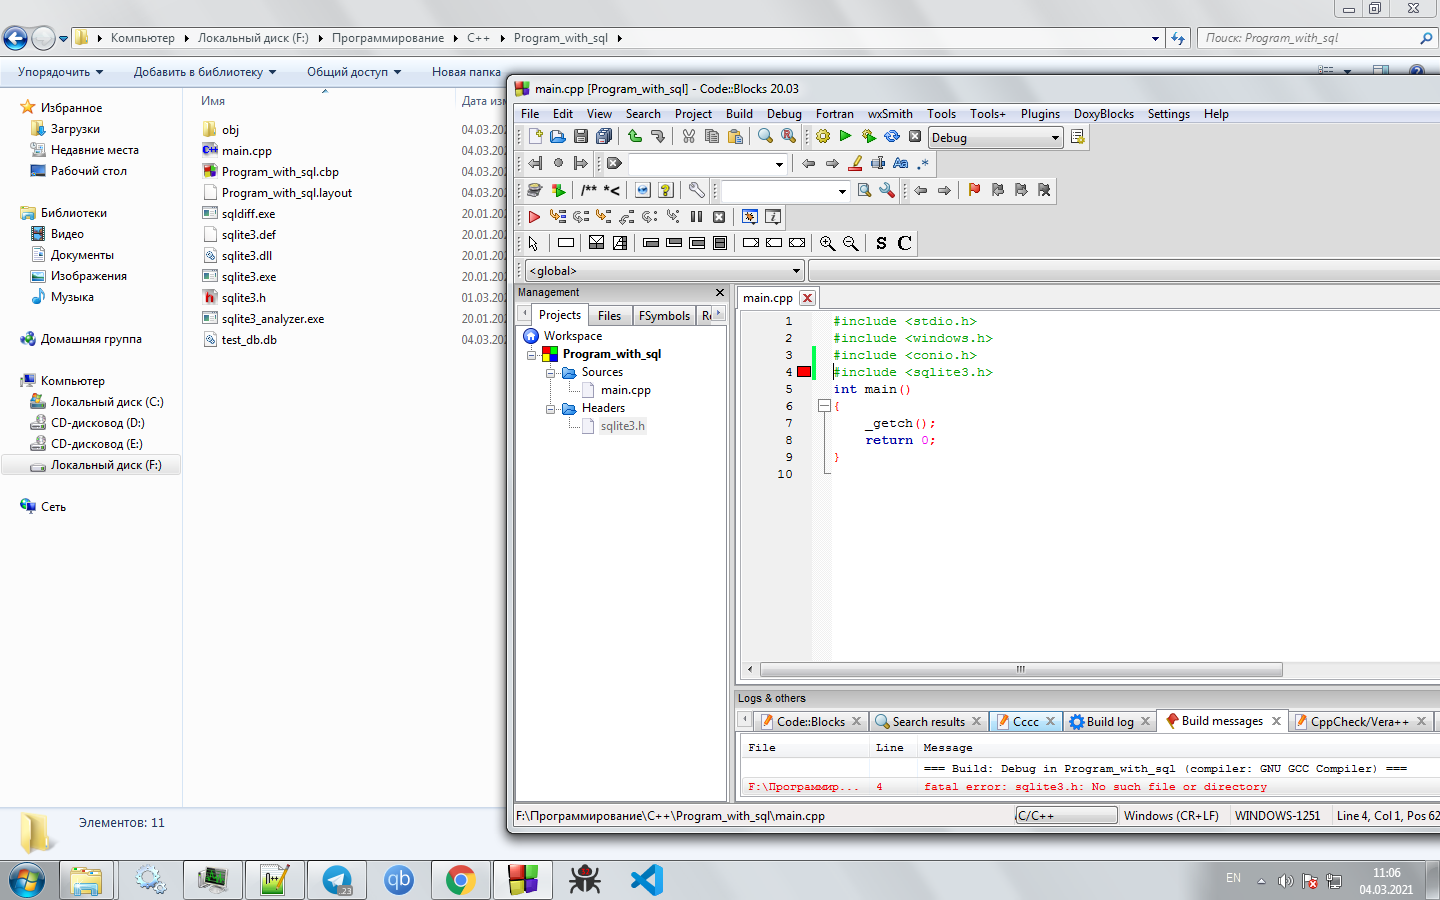Toggle the Match case Aa option

[x=901, y=163]
